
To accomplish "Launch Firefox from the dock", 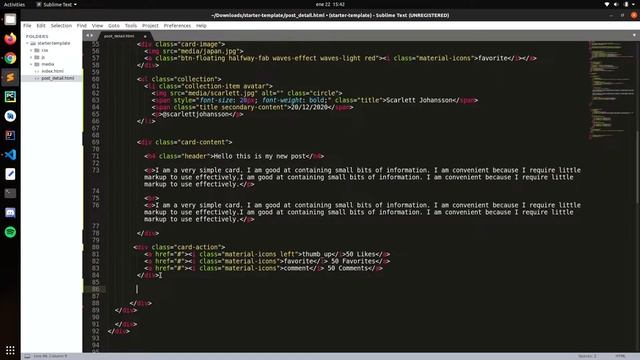I will click(x=10, y=39).
